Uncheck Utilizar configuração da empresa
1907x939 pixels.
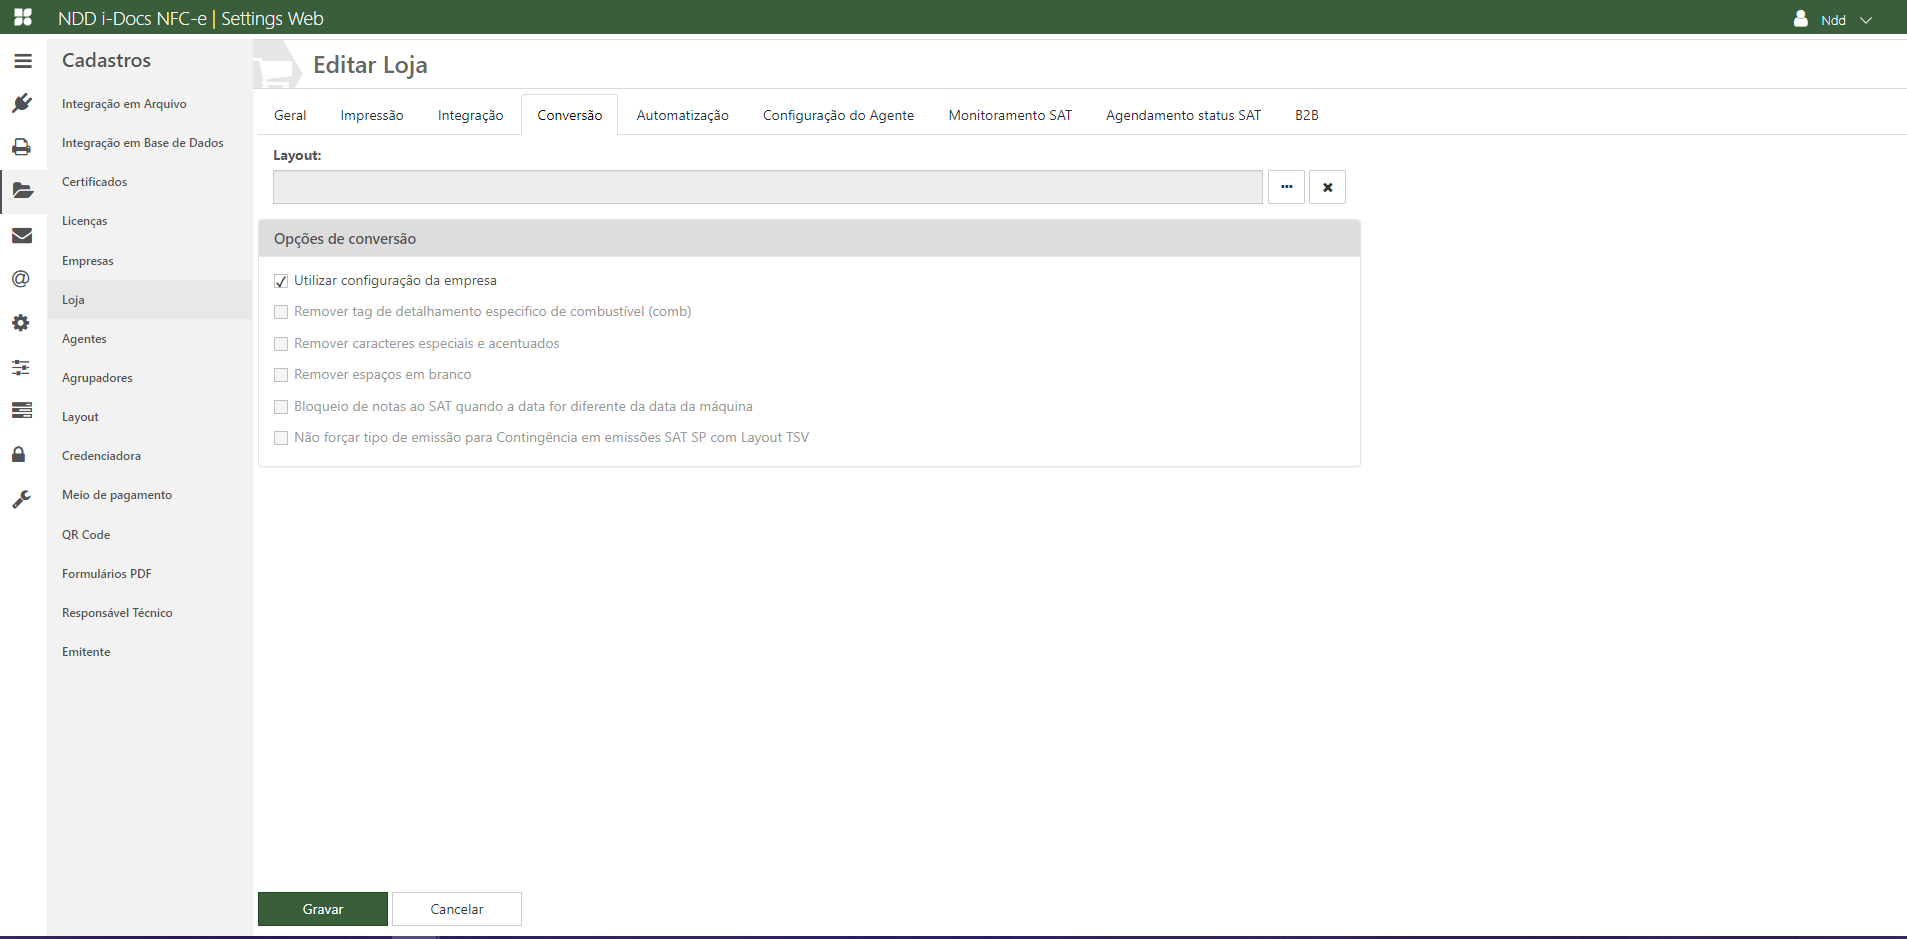(x=281, y=281)
